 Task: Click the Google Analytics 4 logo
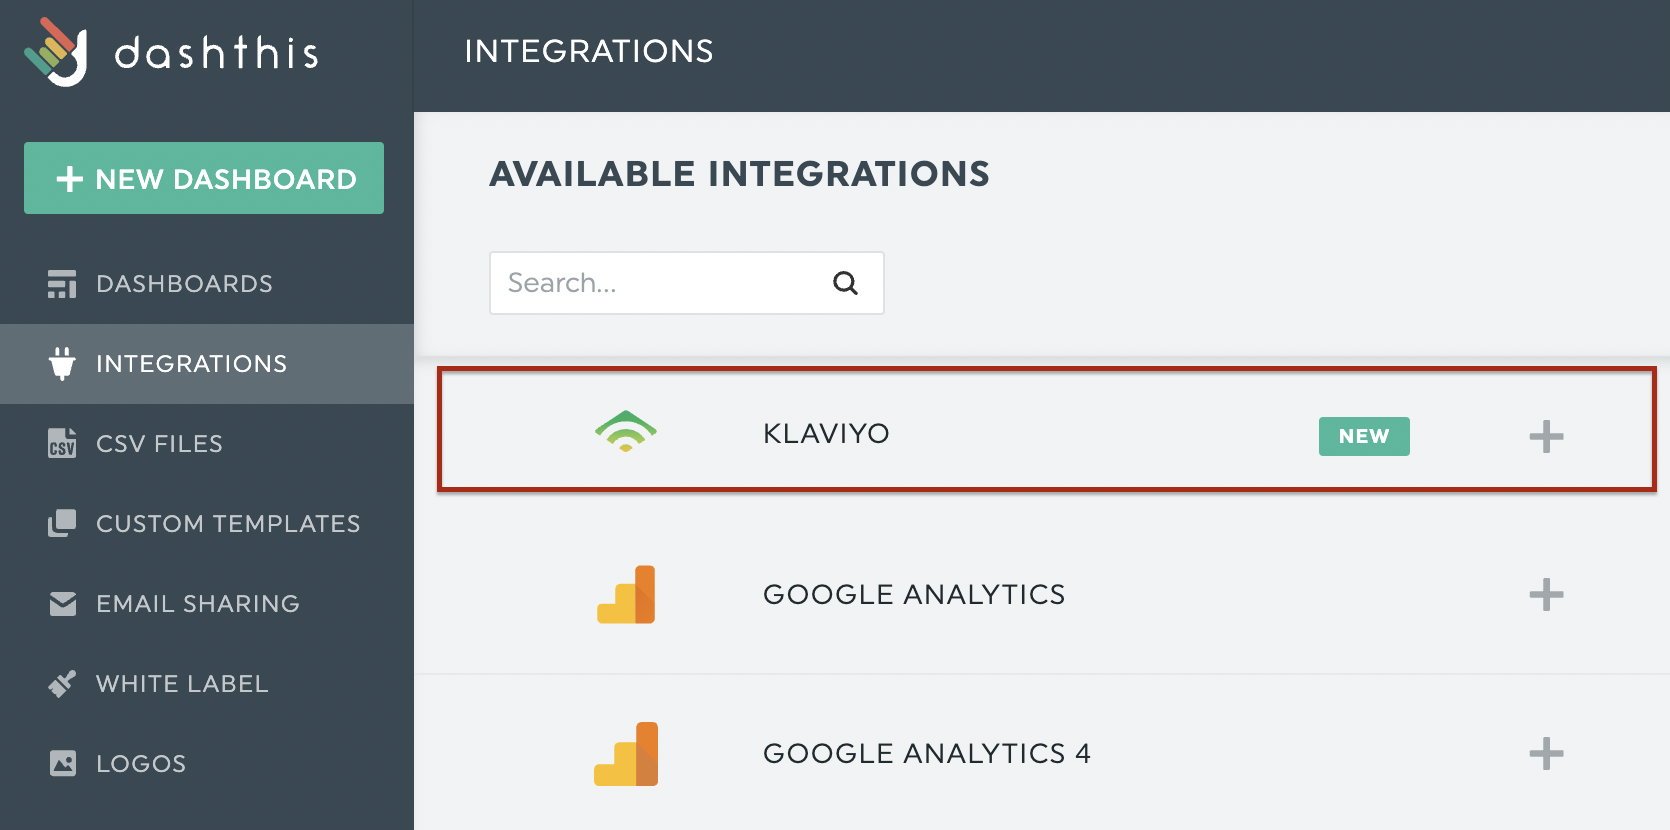[x=626, y=753]
